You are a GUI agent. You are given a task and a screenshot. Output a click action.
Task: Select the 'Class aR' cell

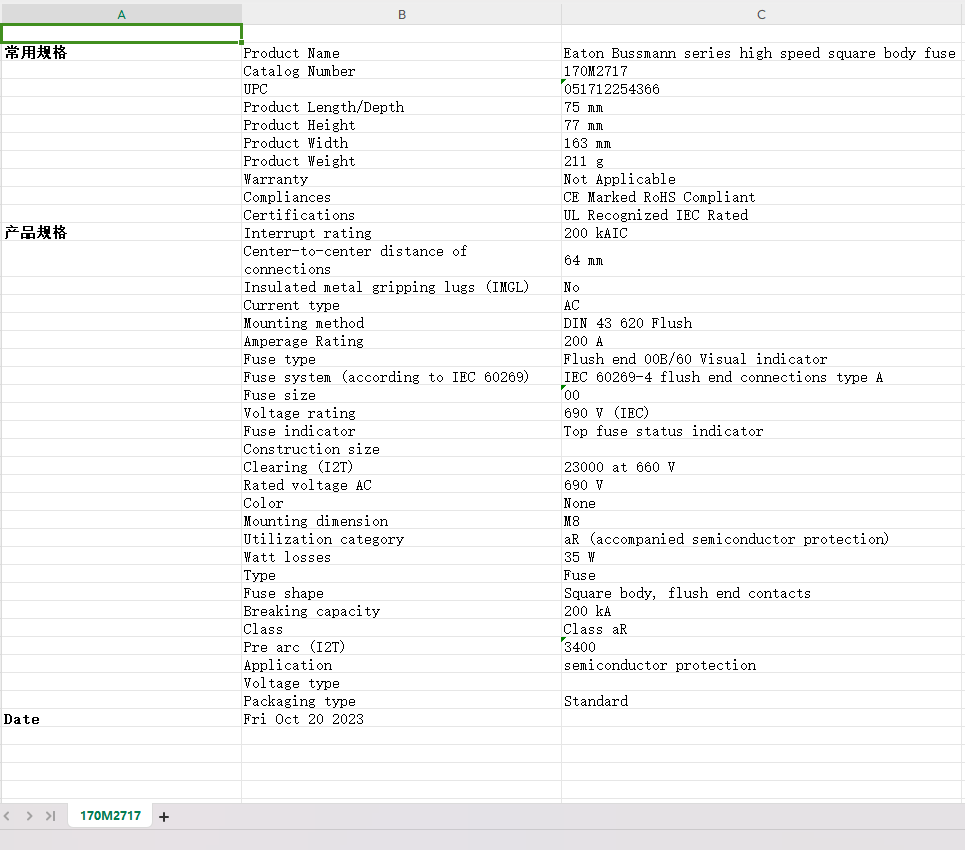click(x=762, y=629)
